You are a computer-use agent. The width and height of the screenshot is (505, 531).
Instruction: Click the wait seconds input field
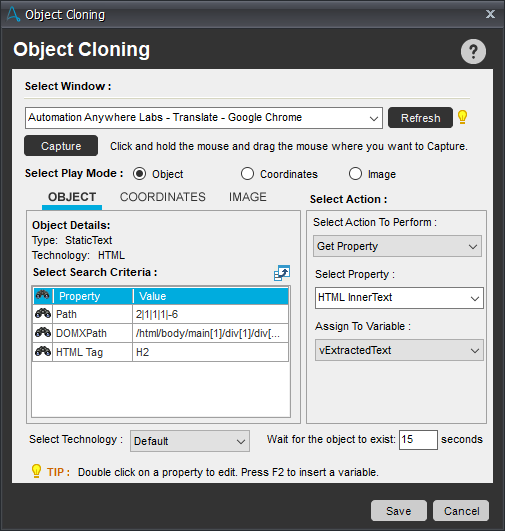click(418, 440)
